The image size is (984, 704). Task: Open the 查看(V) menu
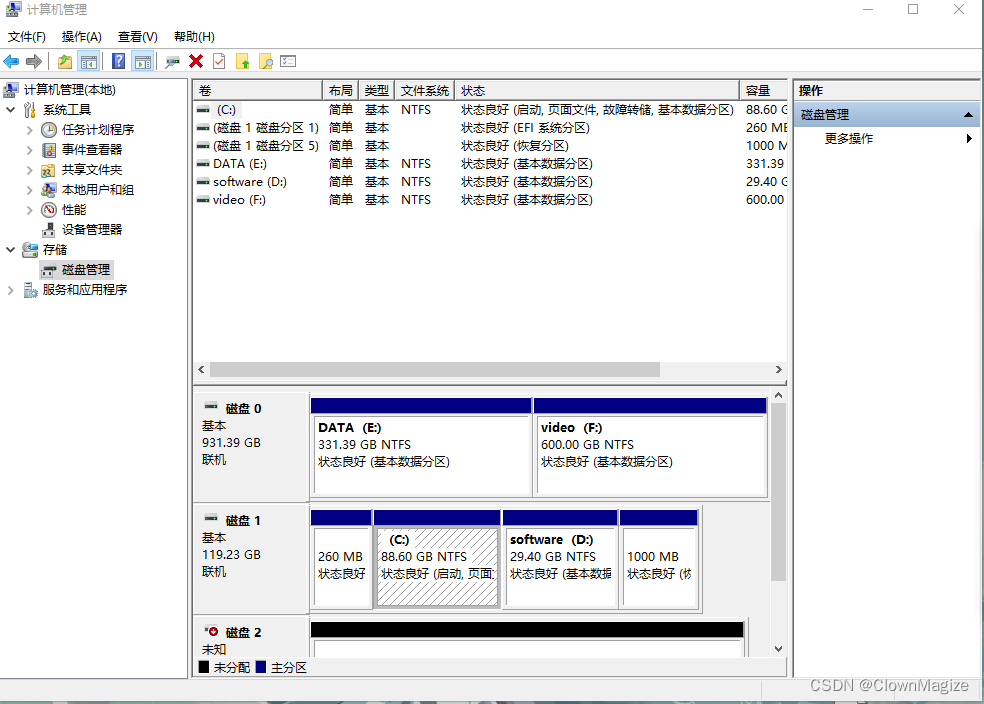point(137,37)
